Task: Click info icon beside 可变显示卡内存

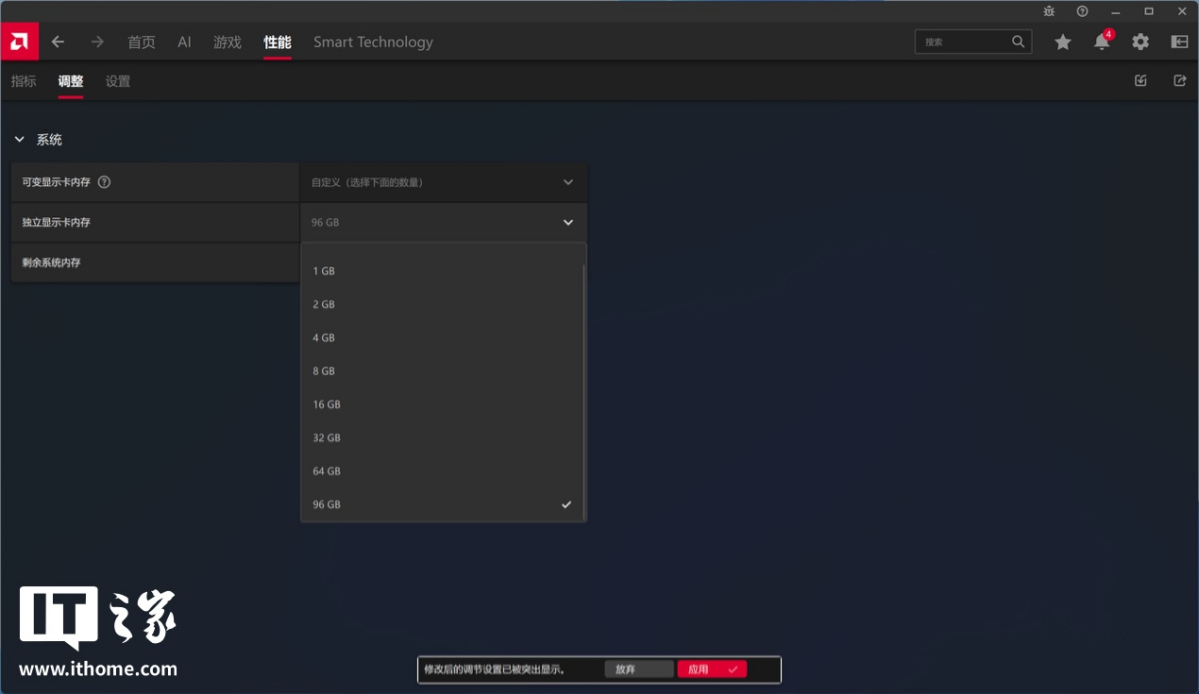Action: (x=104, y=182)
